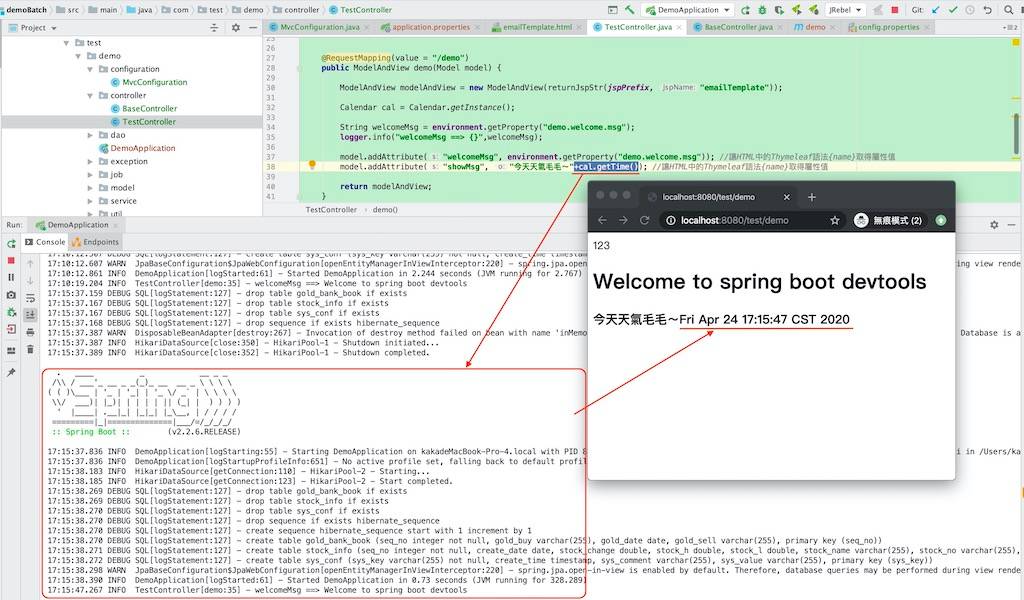
Task: Close the TestController.java editor tab
Action: click(x=680, y=27)
